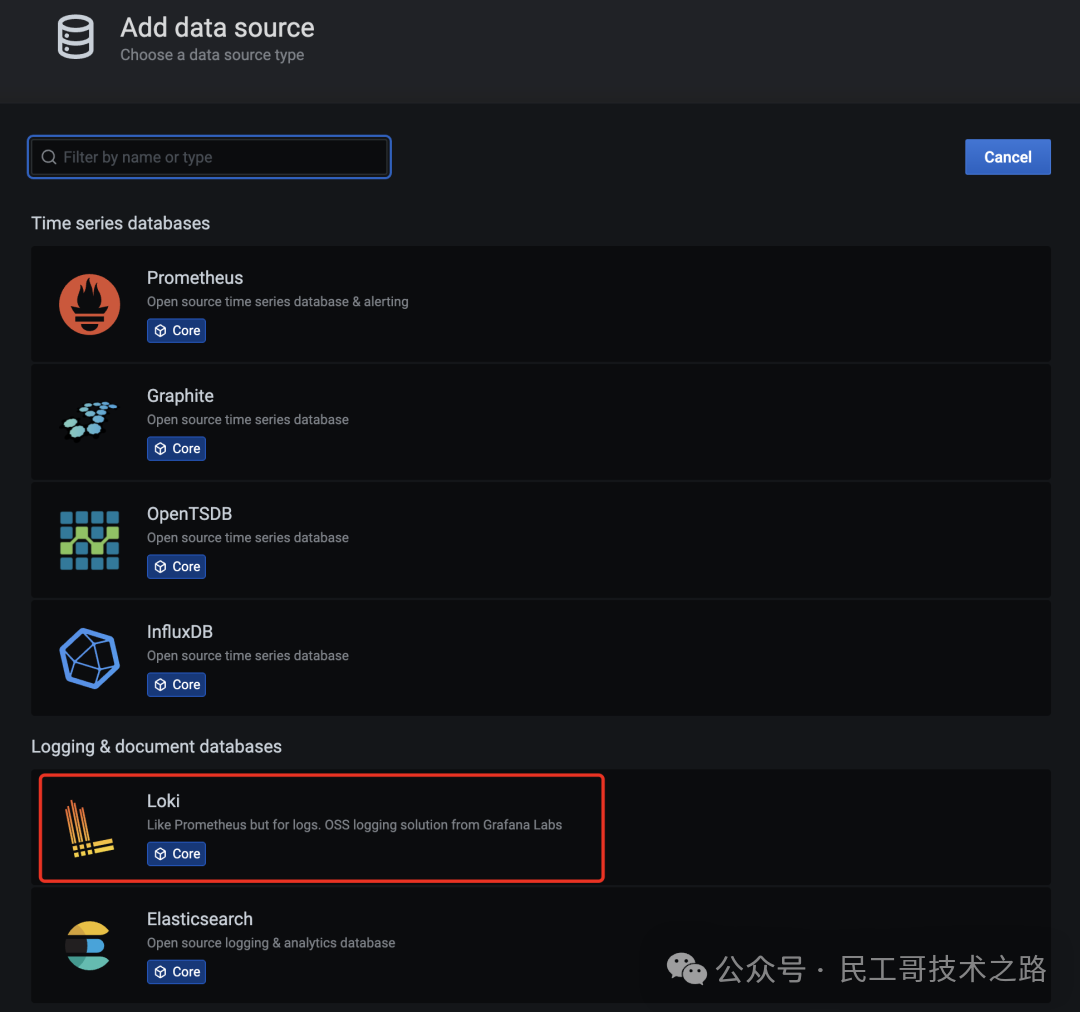1080x1012 pixels.
Task: Click the database icon beside Add data source
Action: click(76, 37)
